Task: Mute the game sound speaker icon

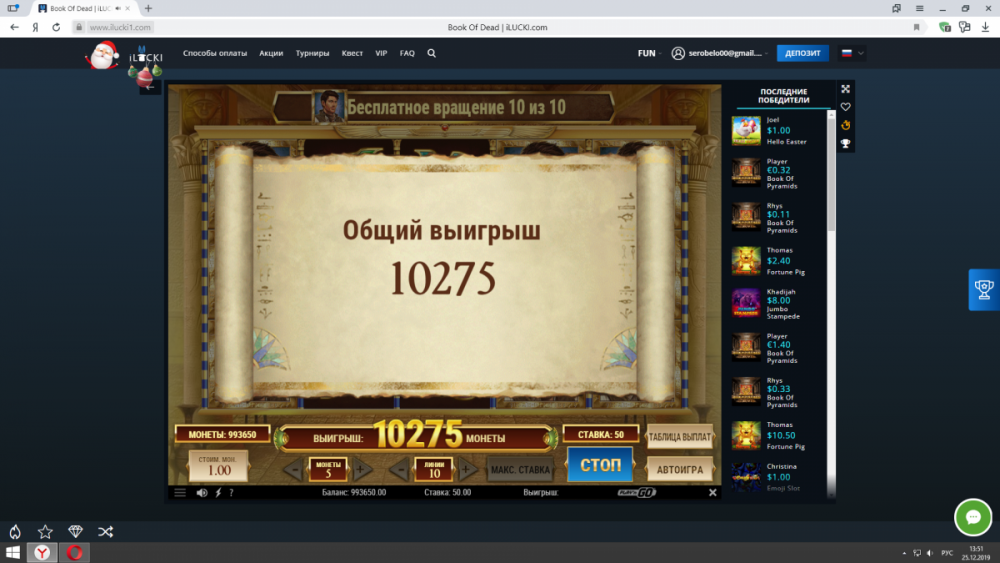Action: 202,492
